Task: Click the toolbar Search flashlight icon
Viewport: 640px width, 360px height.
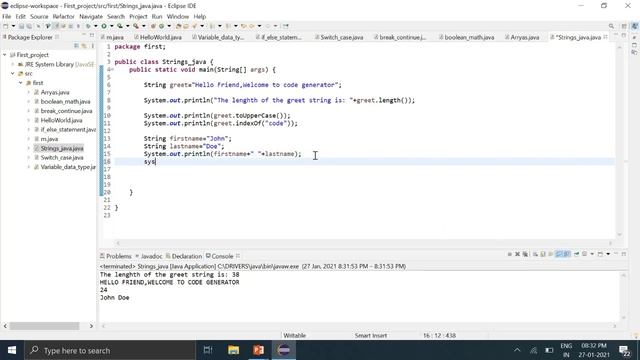Action: point(194,26)
